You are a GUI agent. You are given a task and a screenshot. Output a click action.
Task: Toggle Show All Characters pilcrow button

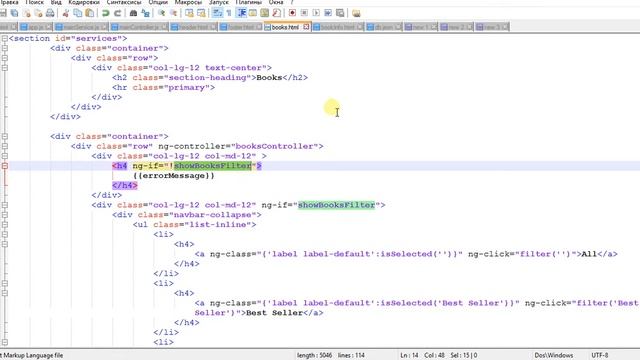[x=229, y=13]
